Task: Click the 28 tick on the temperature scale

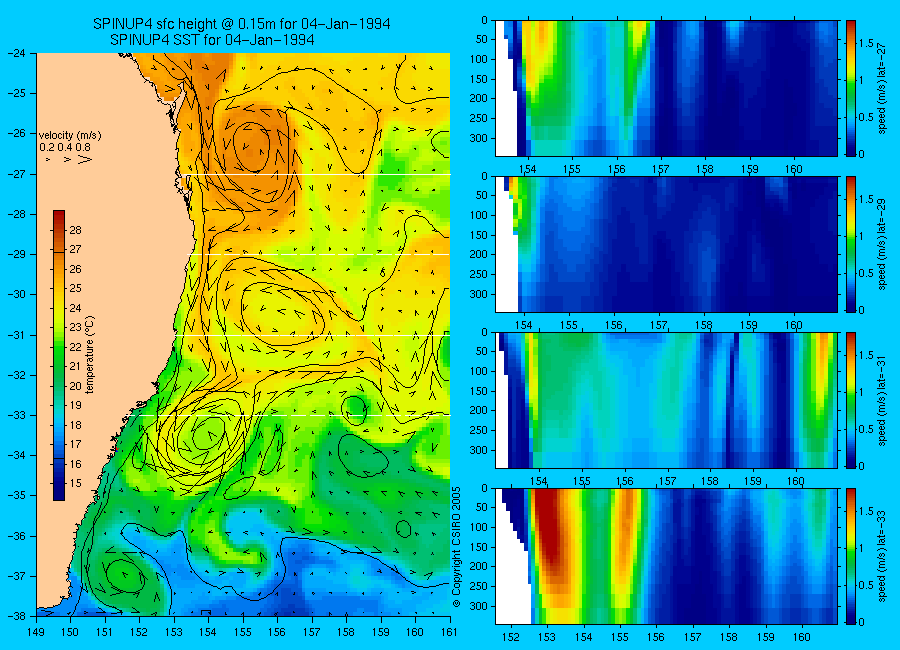Action: (x=75, y=230)
